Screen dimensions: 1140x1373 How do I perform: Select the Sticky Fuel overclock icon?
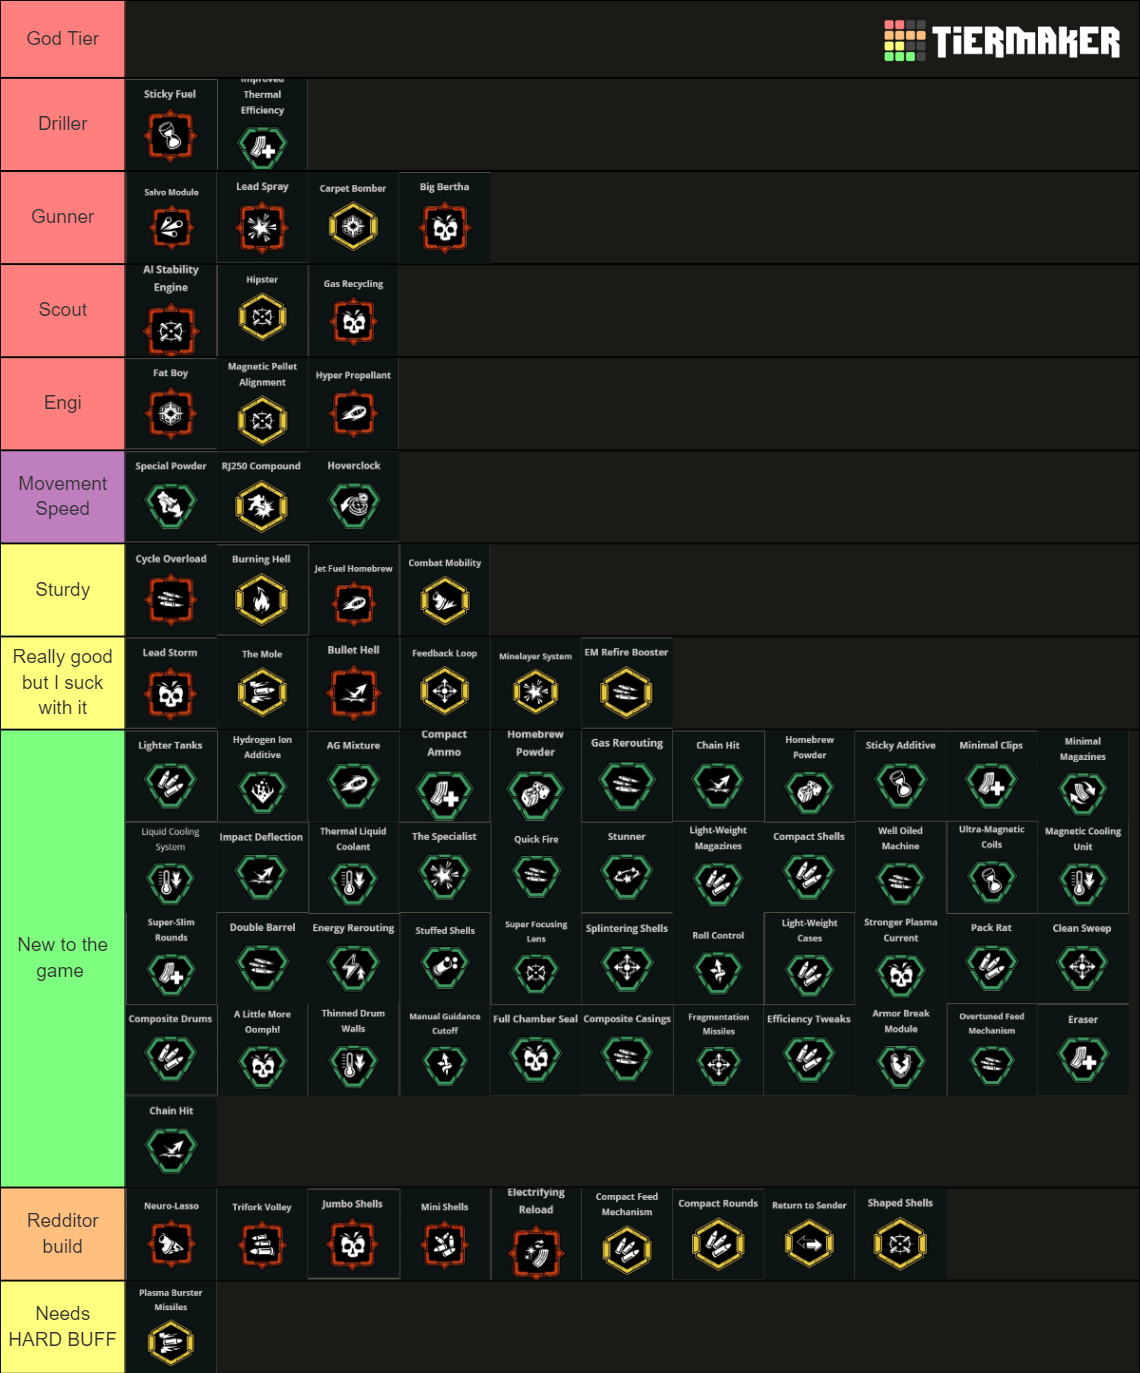[170, 138]
